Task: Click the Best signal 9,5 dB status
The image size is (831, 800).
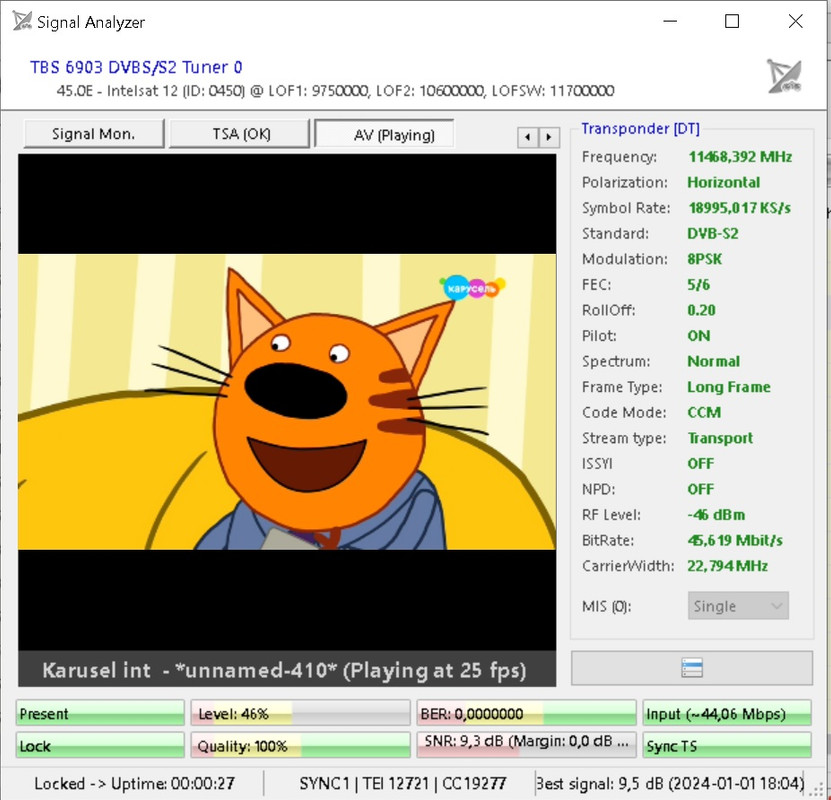Action: click(x=670, y=783)
